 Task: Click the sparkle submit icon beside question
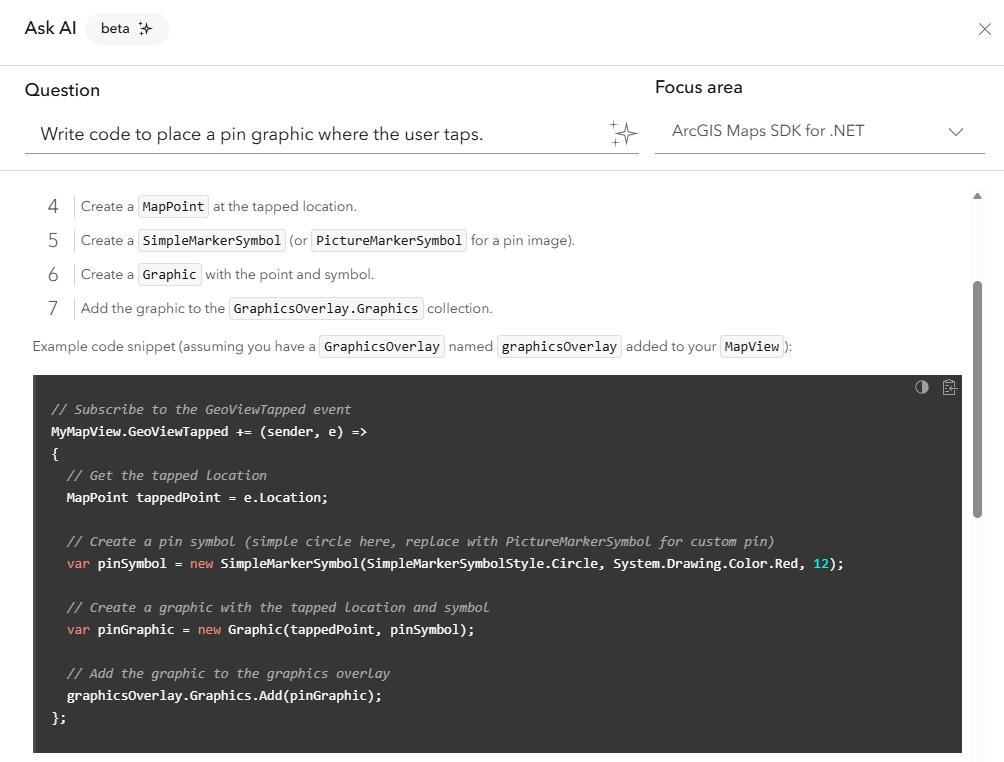tap(623, 133)
